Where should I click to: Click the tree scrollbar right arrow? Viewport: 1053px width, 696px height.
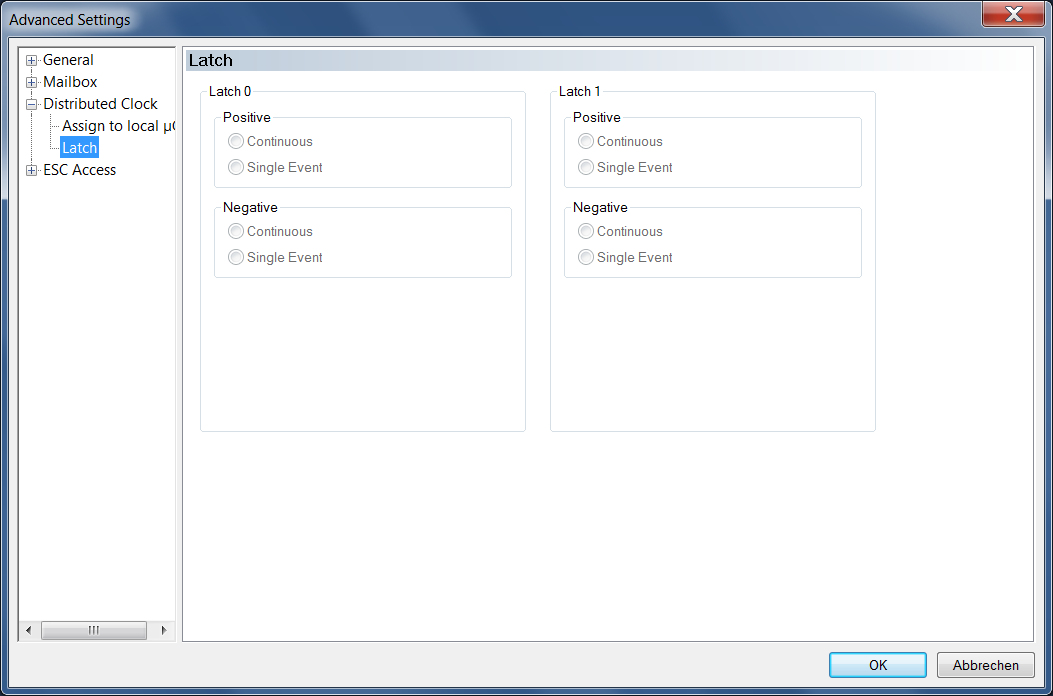click(164, 630)
